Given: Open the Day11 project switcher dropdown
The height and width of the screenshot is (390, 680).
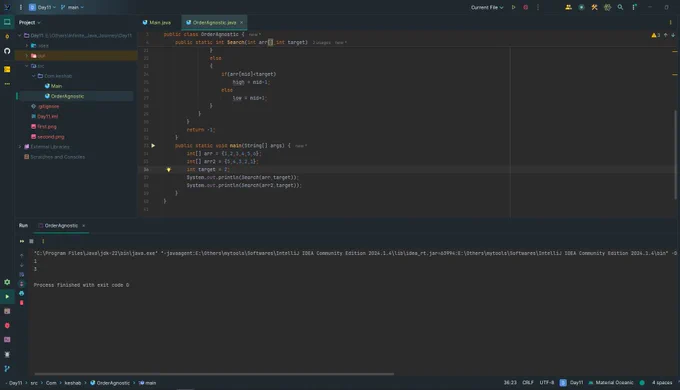Looking at the screenshot, I should (x=42, y=7).
